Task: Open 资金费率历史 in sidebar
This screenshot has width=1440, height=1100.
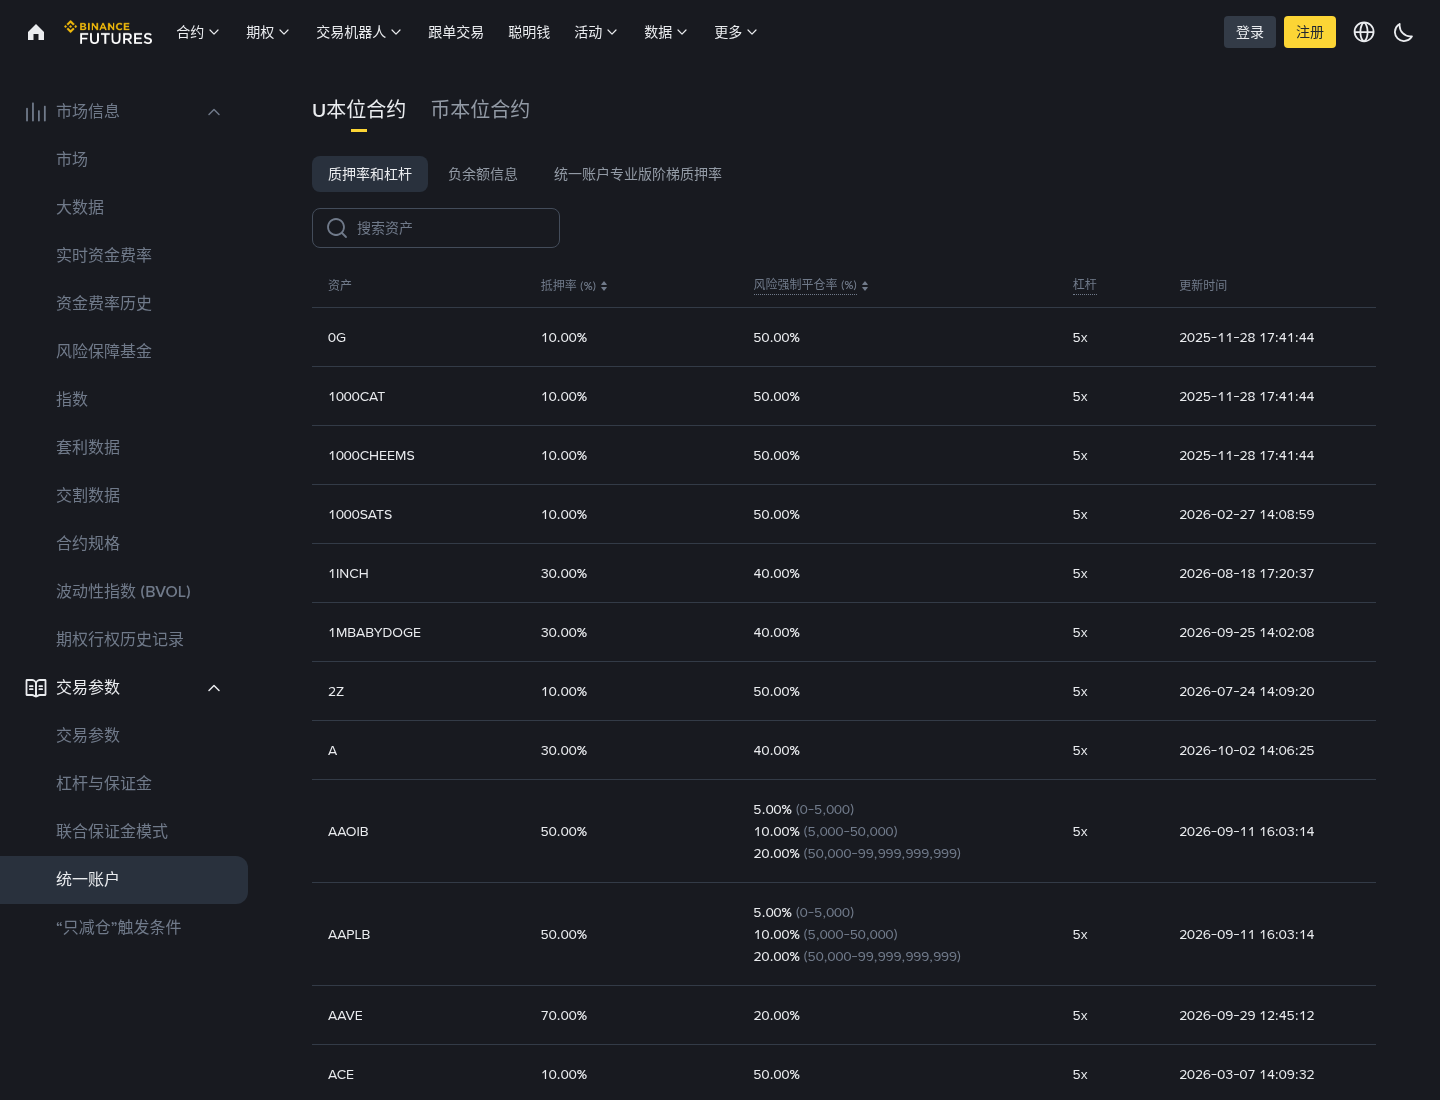Action: pos(104,303)
